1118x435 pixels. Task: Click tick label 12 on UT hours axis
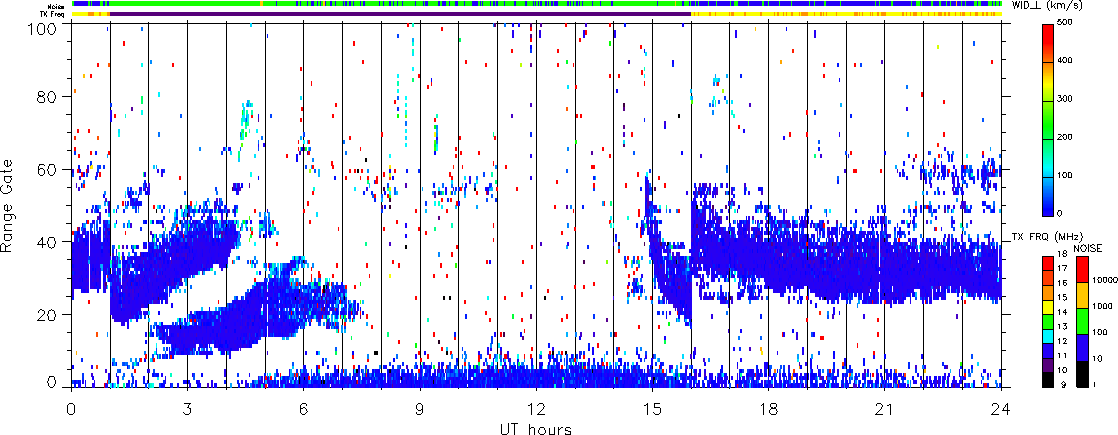536,409
